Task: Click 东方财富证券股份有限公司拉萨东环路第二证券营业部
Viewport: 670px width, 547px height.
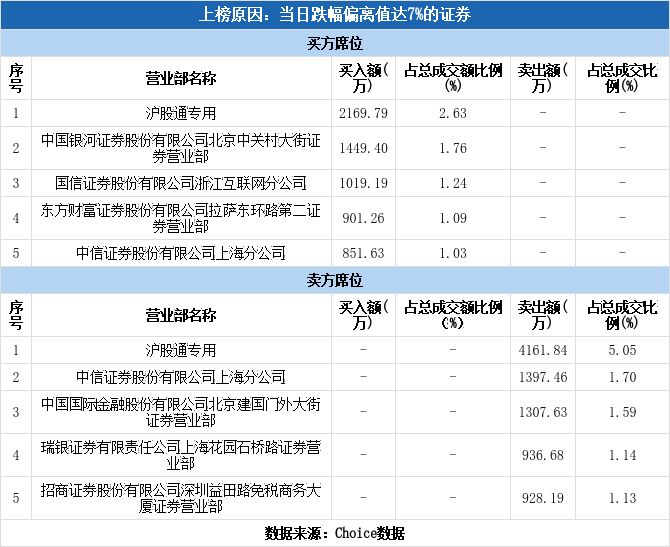Action: (181, 218)
